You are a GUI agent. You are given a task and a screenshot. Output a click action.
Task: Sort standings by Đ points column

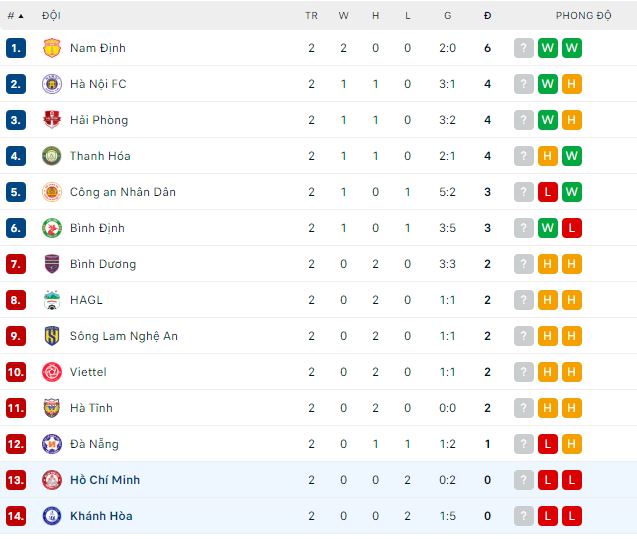[487, 16]
